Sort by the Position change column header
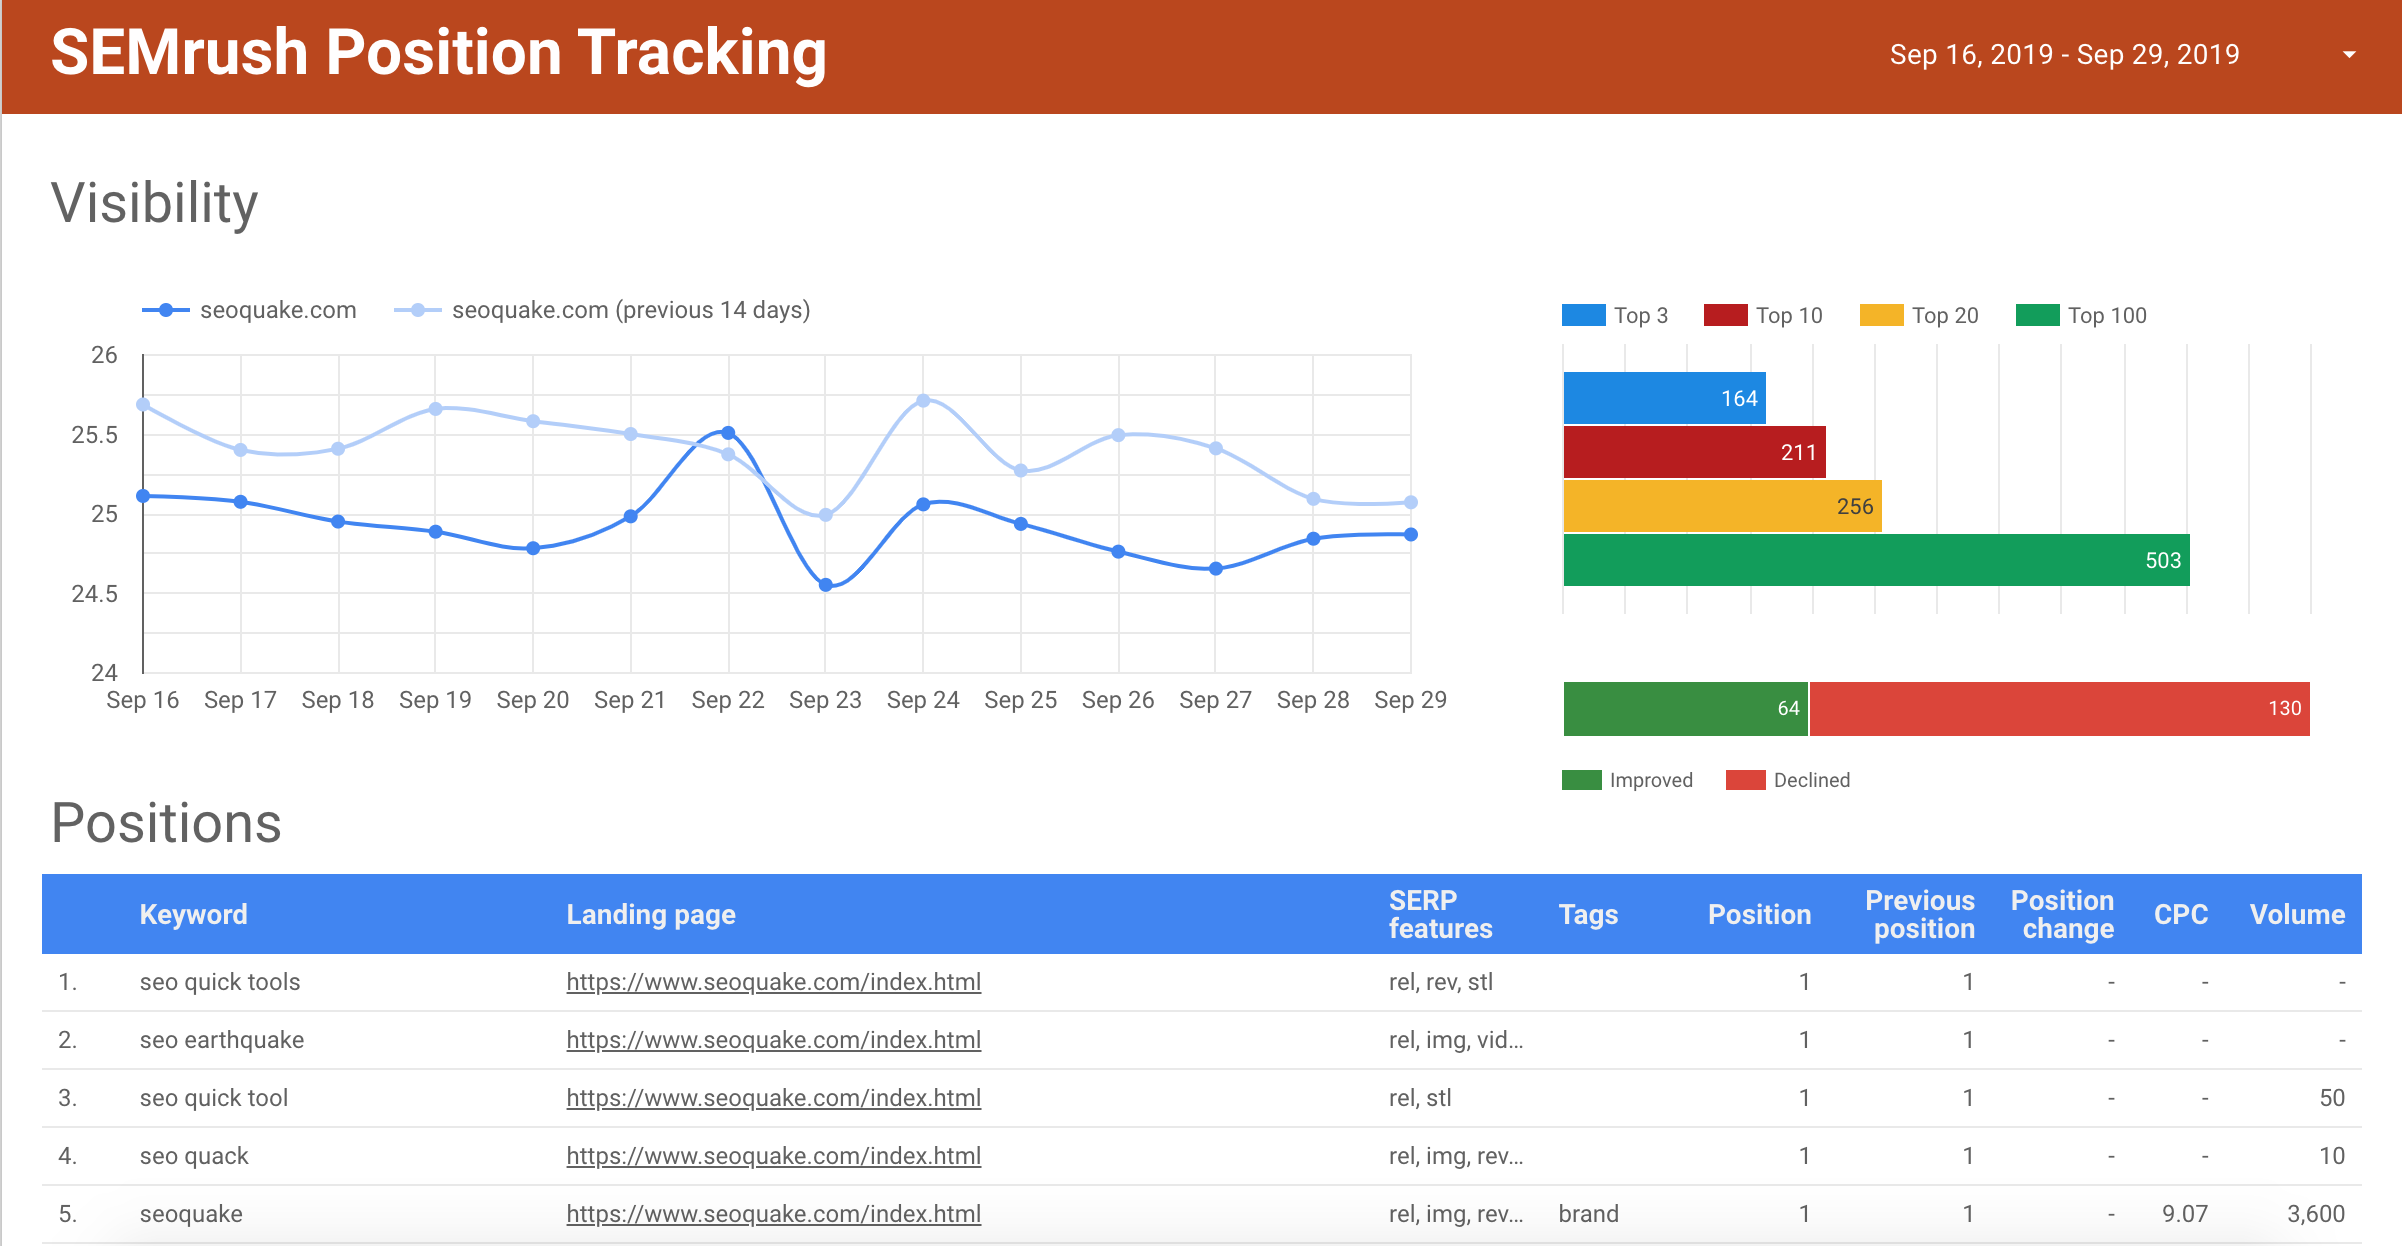Viewport: 2402px width, 1246px height. (2062, 914)
